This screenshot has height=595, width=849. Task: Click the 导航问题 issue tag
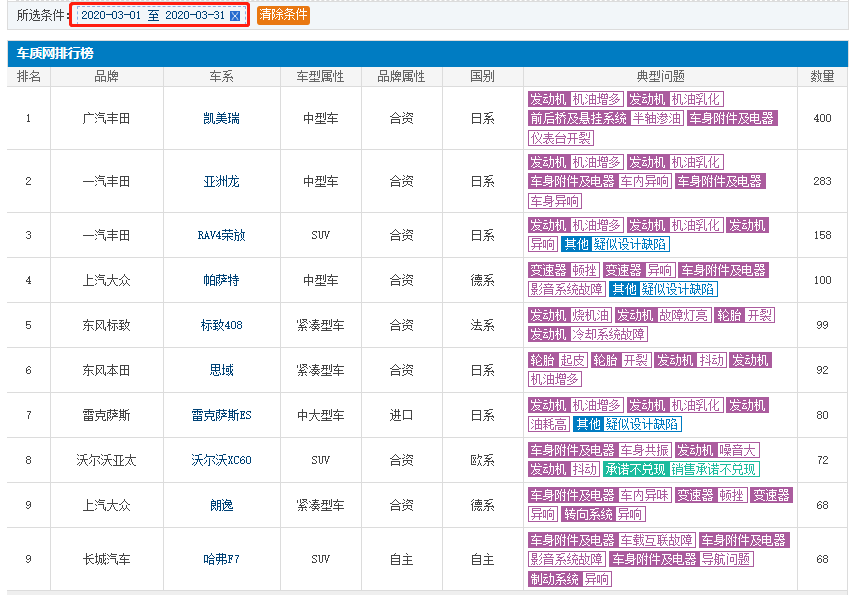726,558
